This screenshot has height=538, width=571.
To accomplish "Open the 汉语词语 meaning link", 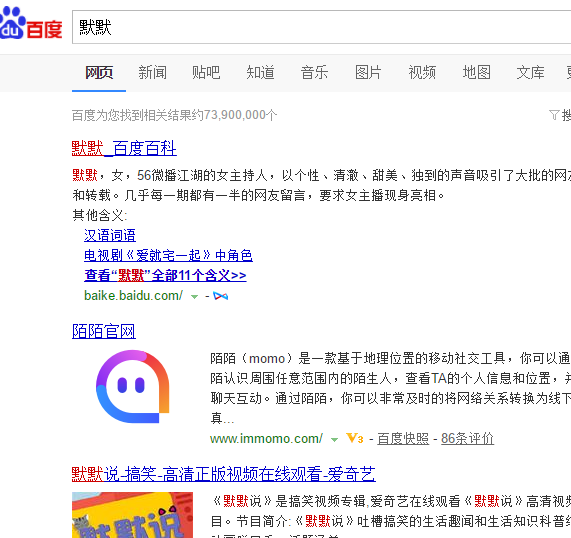I will click(110, 235).
